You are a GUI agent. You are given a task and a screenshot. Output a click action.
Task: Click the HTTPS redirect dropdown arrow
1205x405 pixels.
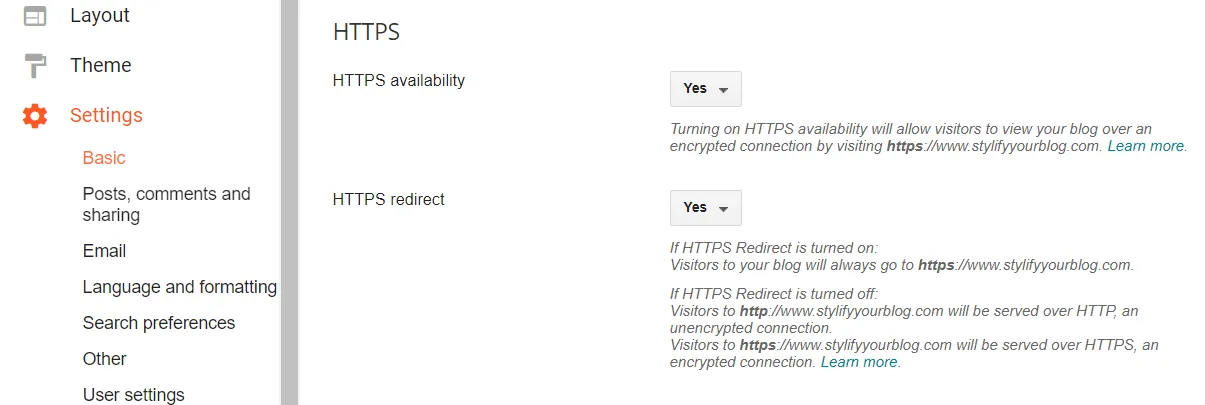(723, 209)
